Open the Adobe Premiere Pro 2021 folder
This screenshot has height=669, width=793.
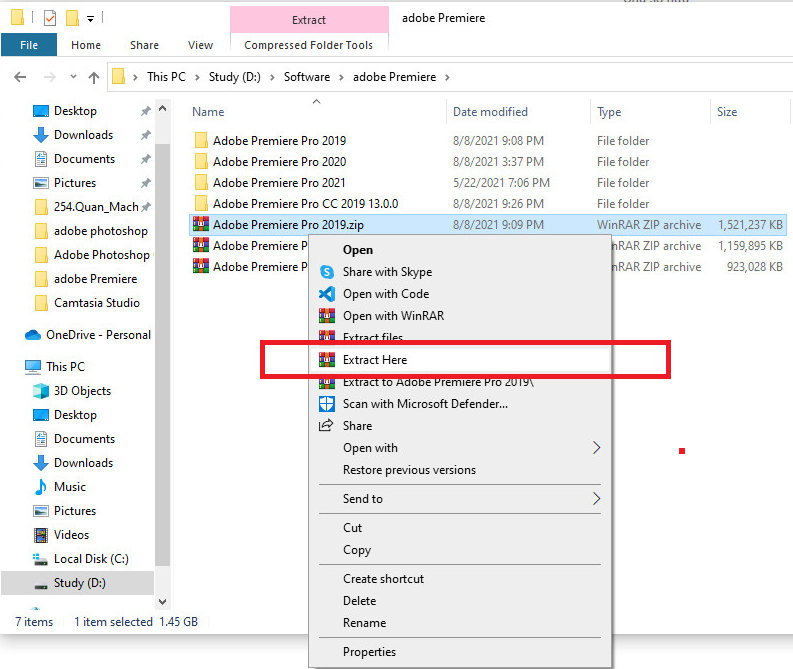coord(279,183)
